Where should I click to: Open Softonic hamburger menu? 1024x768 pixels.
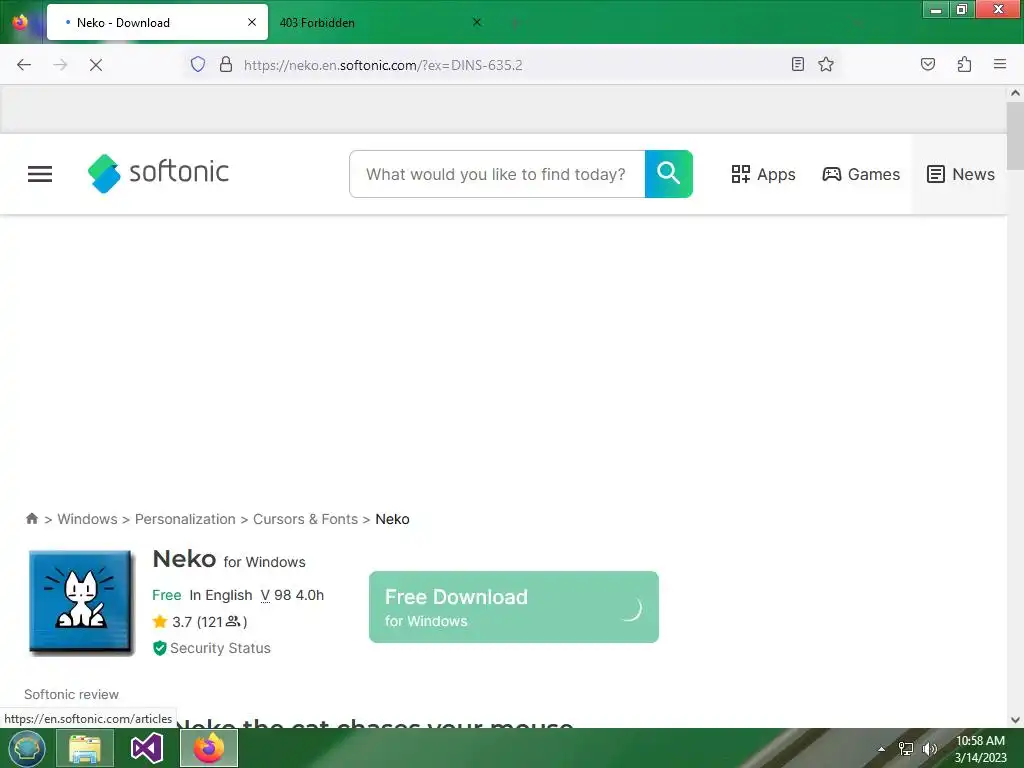coord(40,174)
